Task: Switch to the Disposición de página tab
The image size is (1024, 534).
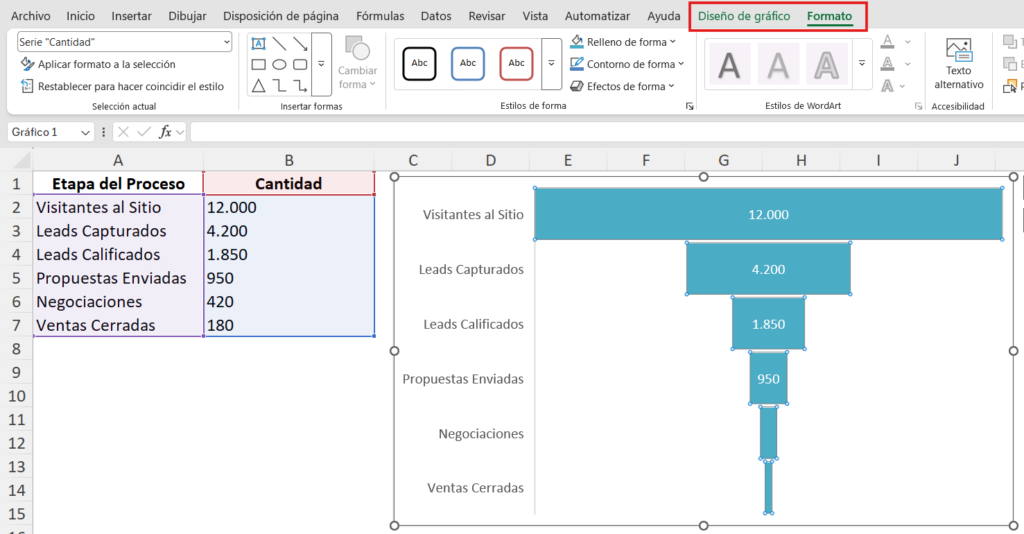Action: 281,16
